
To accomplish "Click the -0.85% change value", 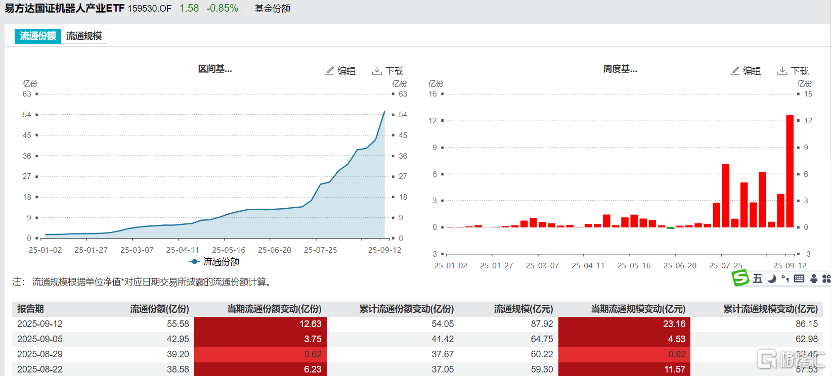I will click(x=223, y=8).
